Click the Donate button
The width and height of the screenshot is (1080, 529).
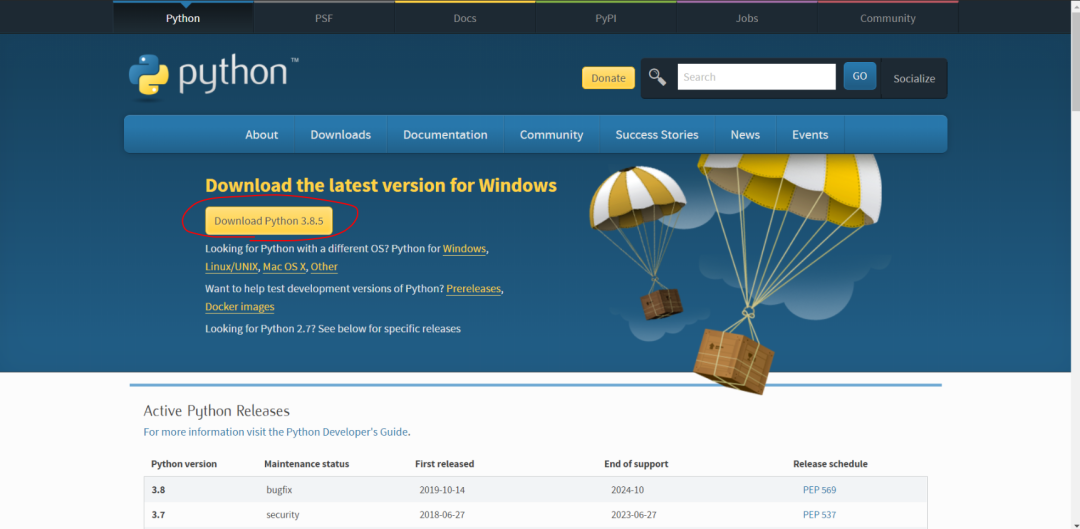(608, 78)
